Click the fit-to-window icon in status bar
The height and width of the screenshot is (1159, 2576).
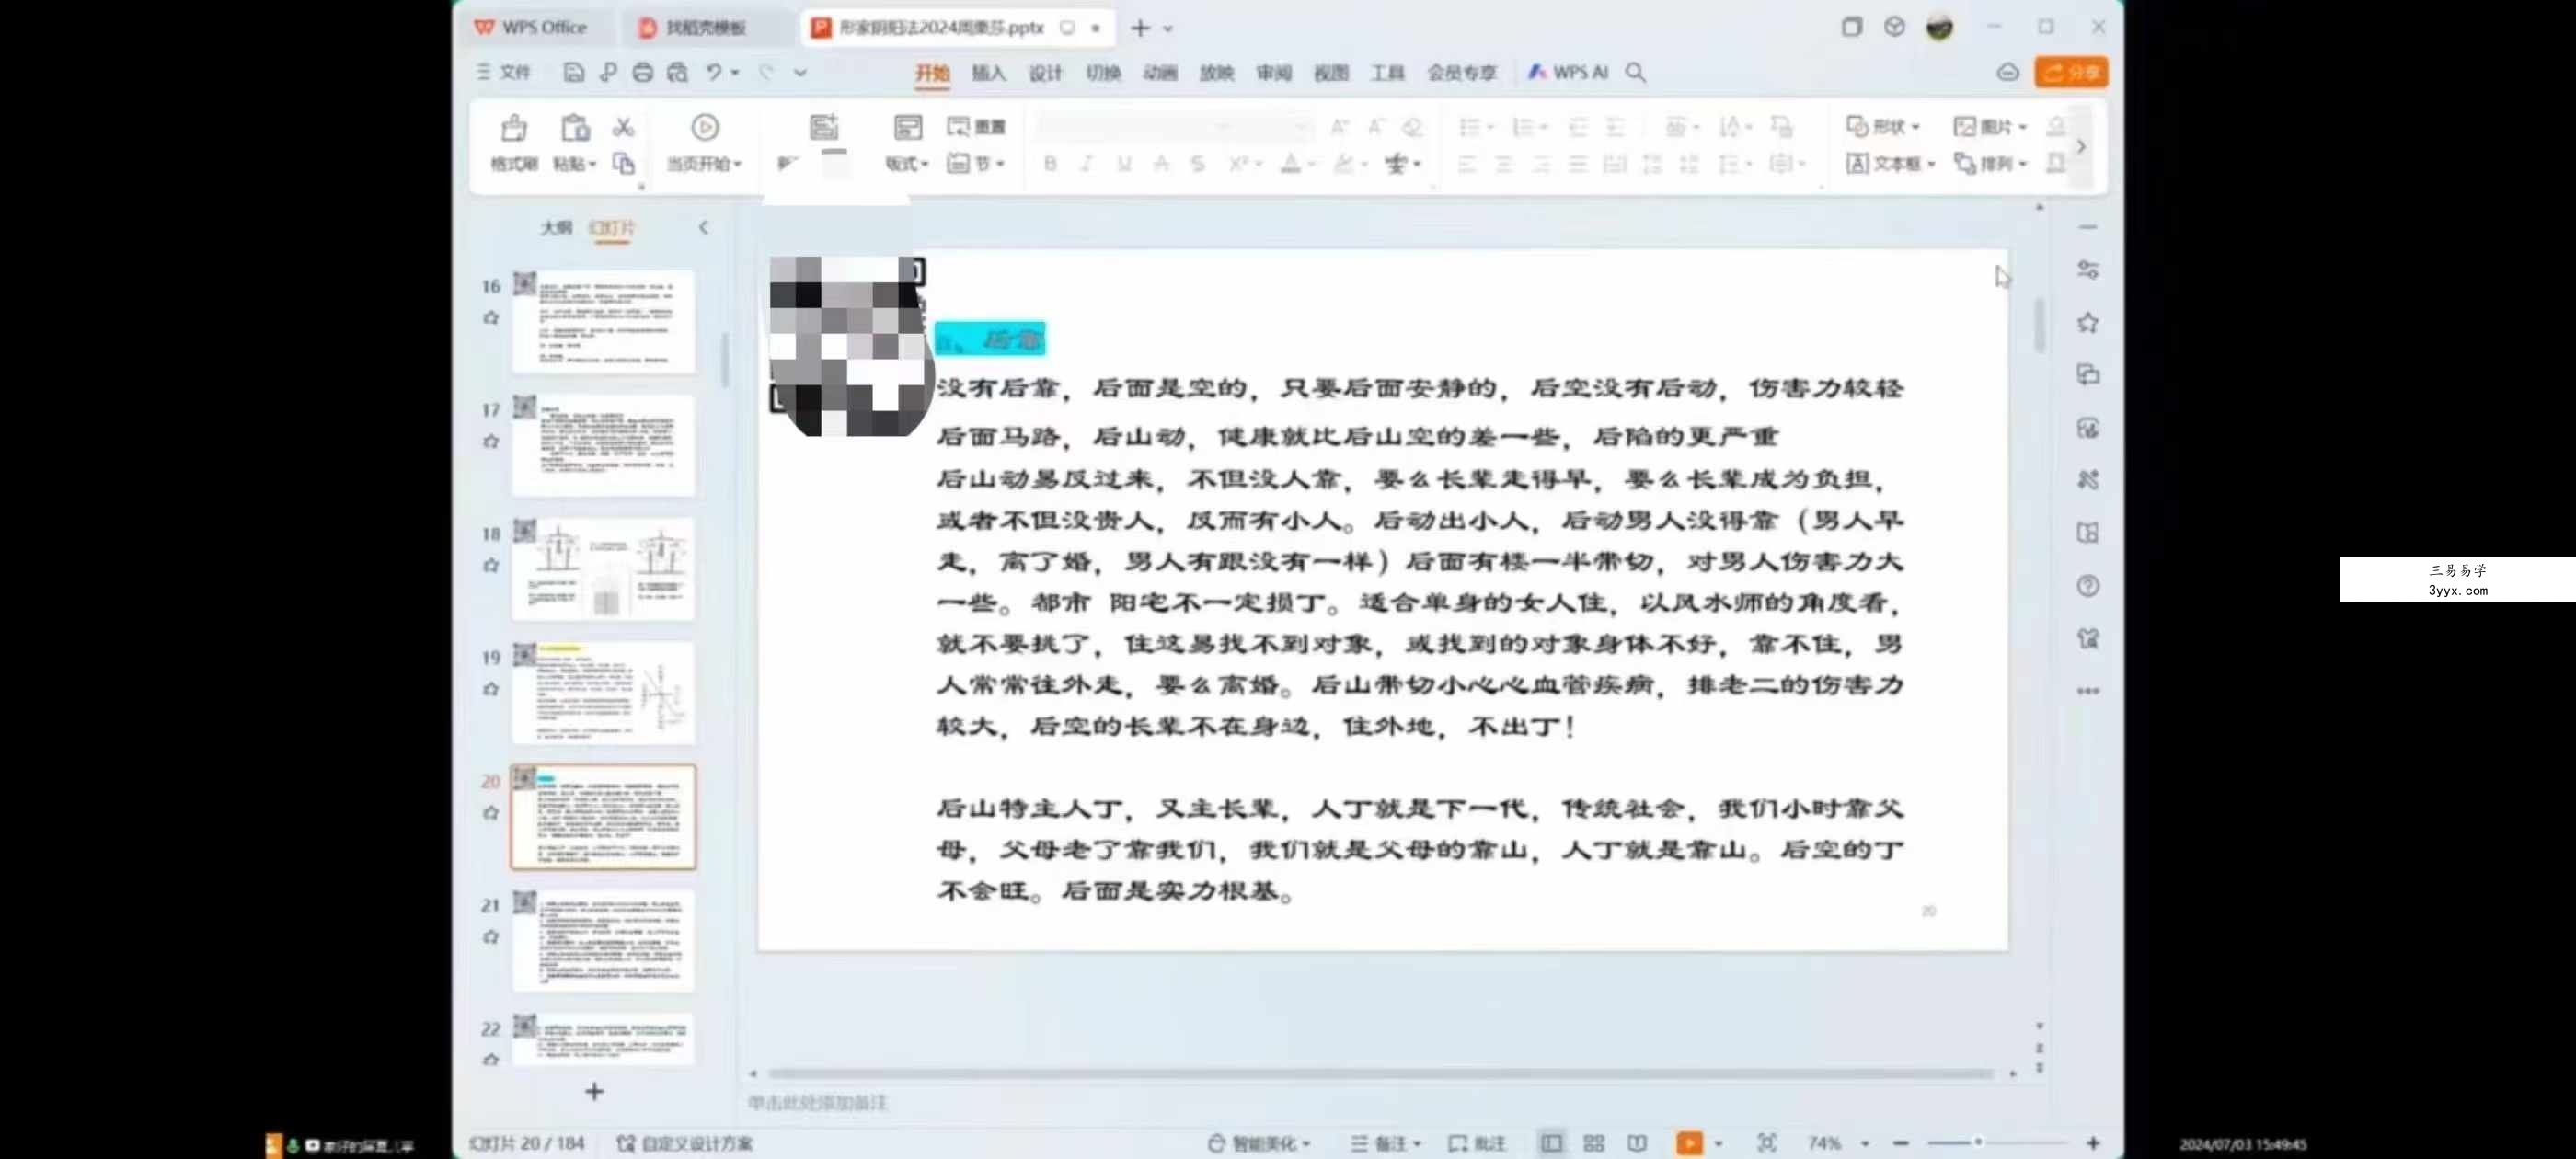pos(1766,1142)
